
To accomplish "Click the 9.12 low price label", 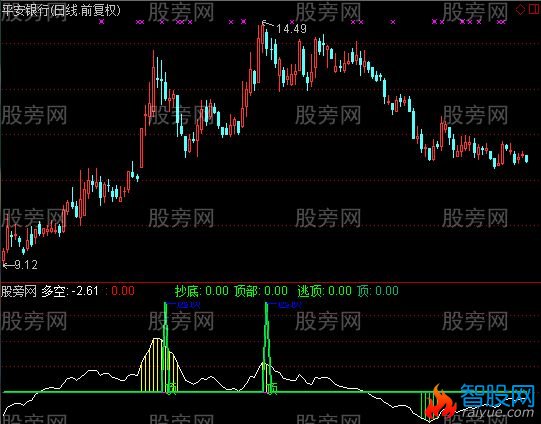I will (x=26, y=265).
